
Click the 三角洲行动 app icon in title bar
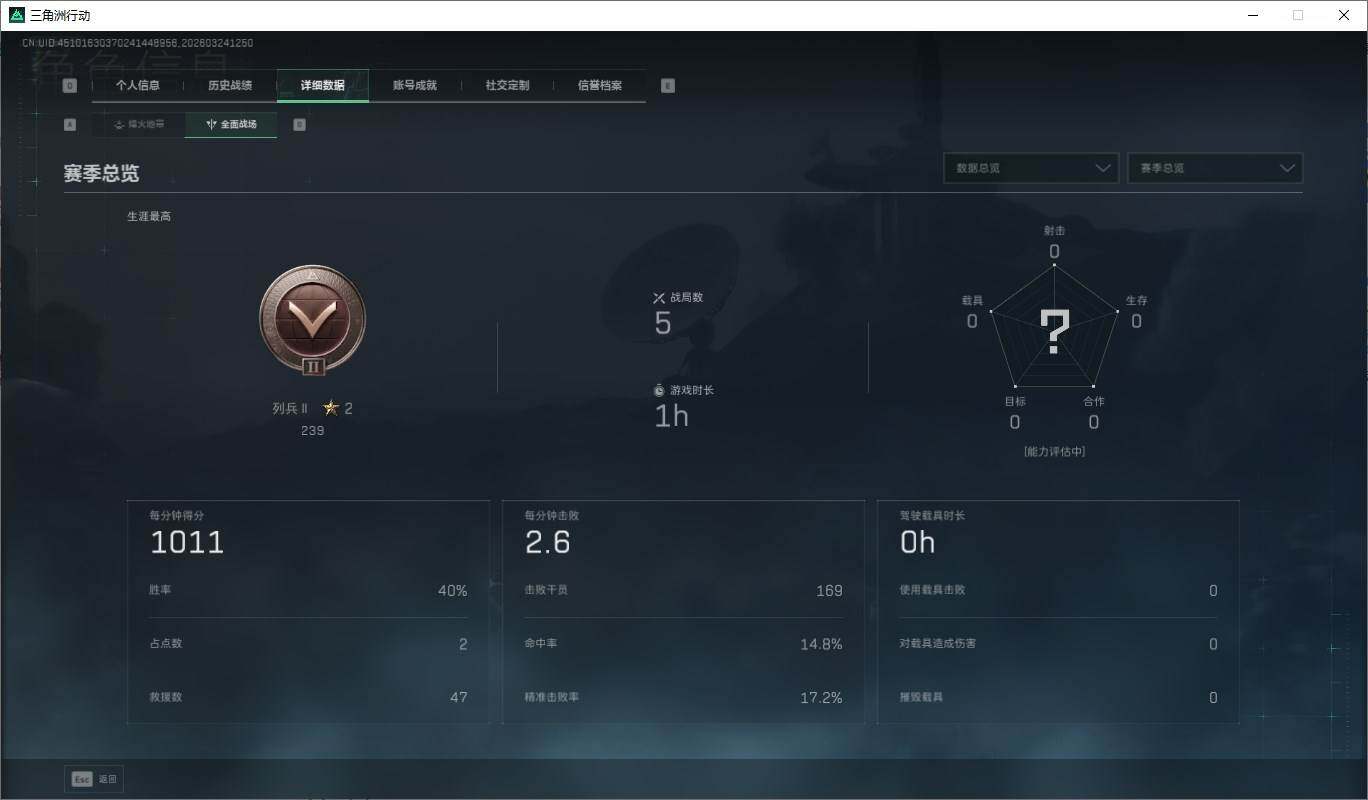coord(16,15)
